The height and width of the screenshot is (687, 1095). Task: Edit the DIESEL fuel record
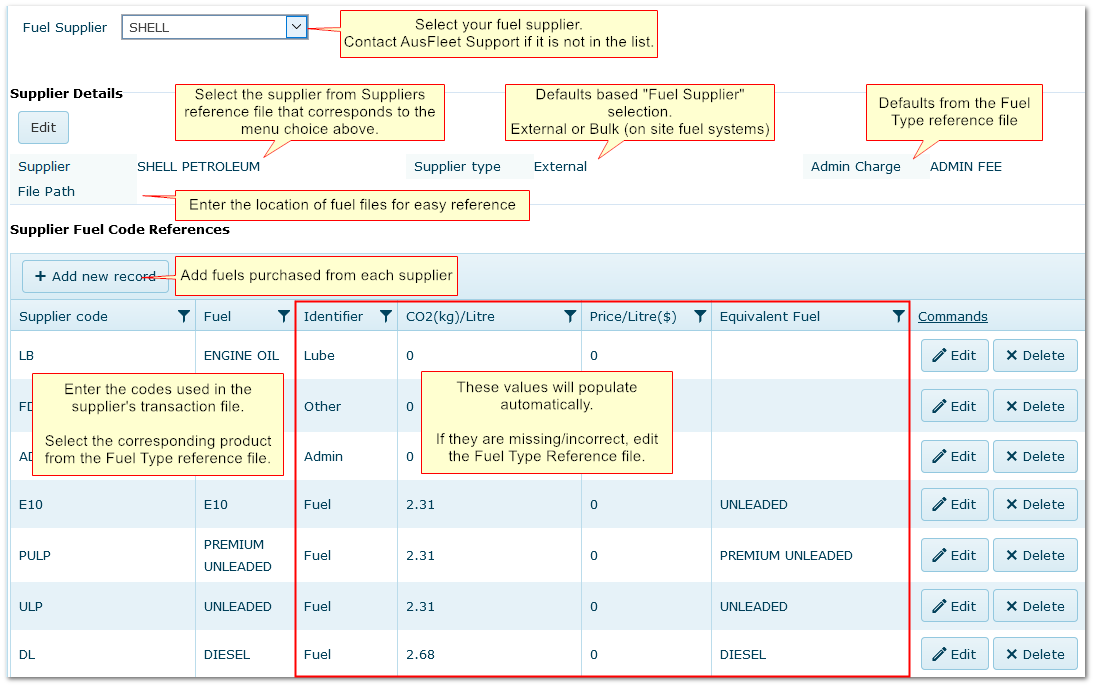[954, 654]
